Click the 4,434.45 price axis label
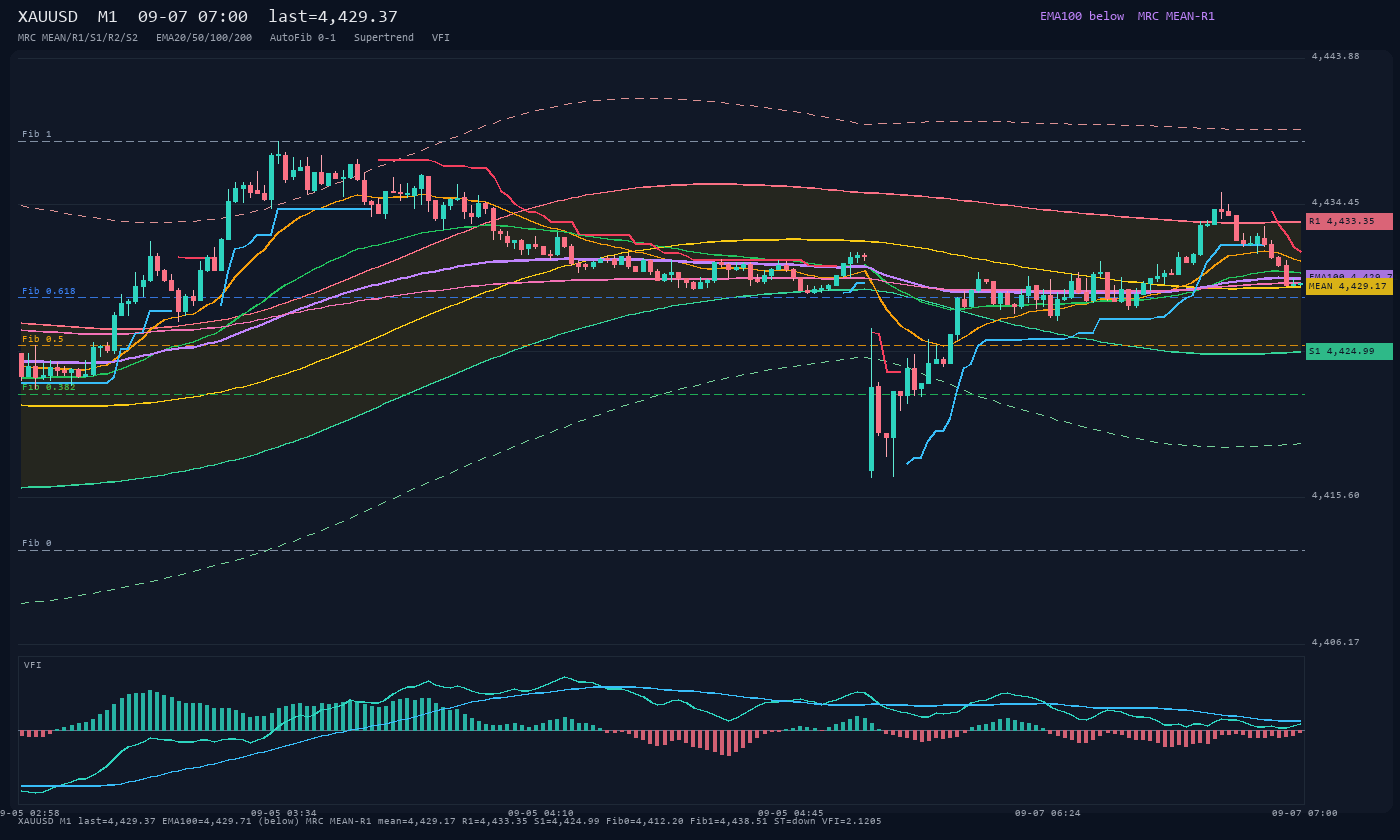This screenshot has width=1400, height=840. [1335, 202]
